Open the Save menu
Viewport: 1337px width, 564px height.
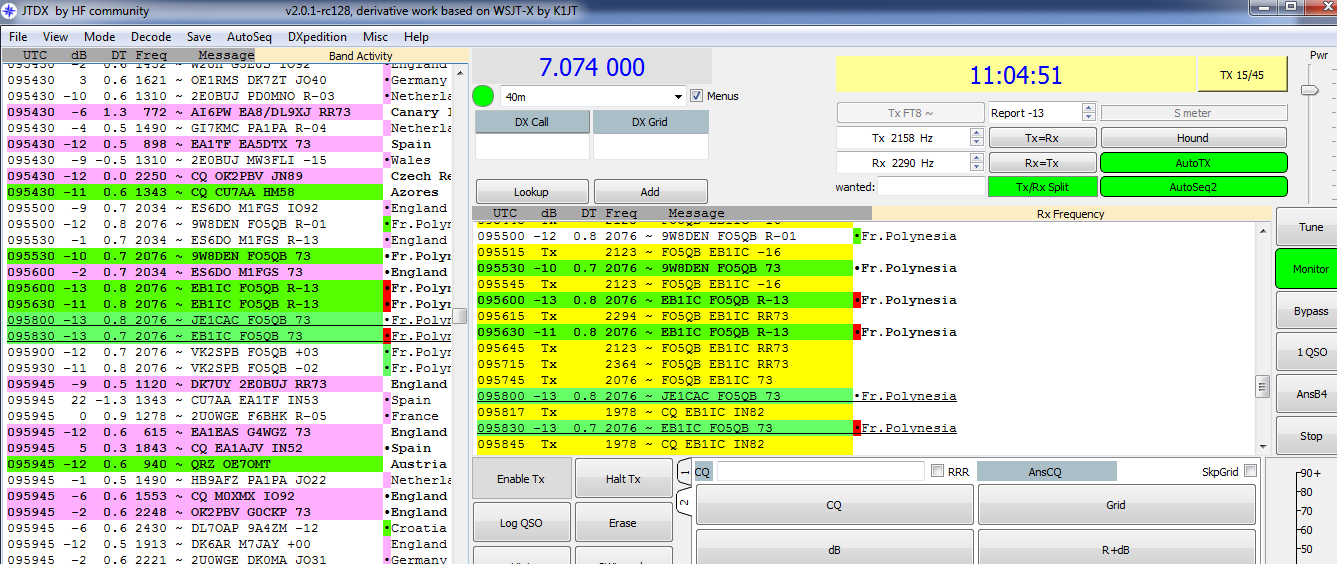point(199,37)
